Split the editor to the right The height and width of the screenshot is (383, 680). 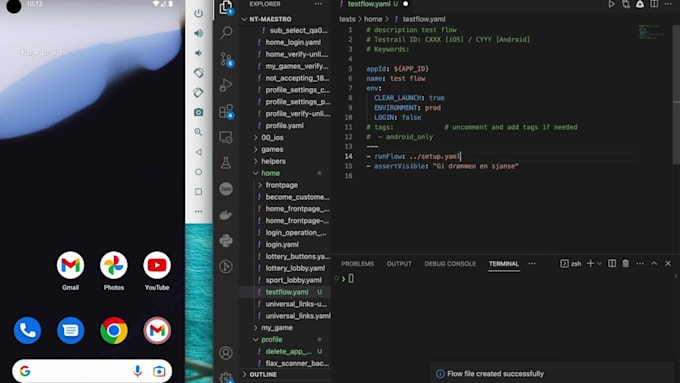coord(654,4)
